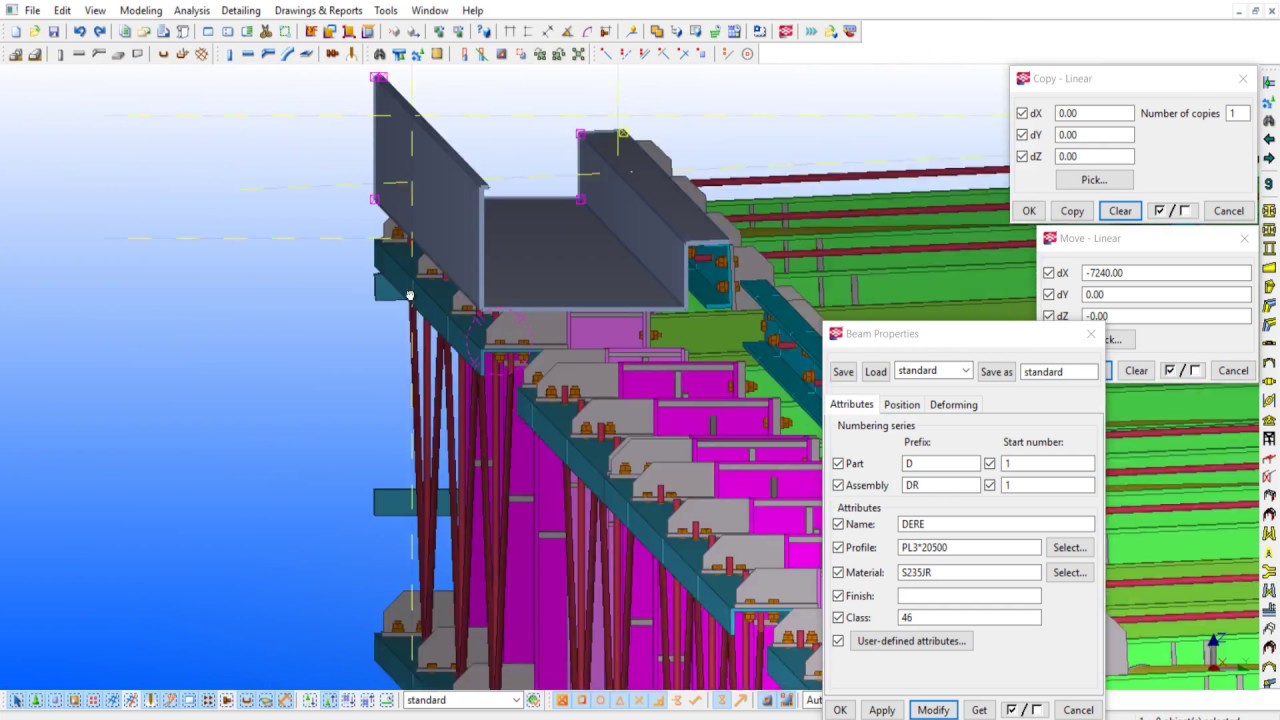Toggle the Part prefix checkbox

coord(838,464)
